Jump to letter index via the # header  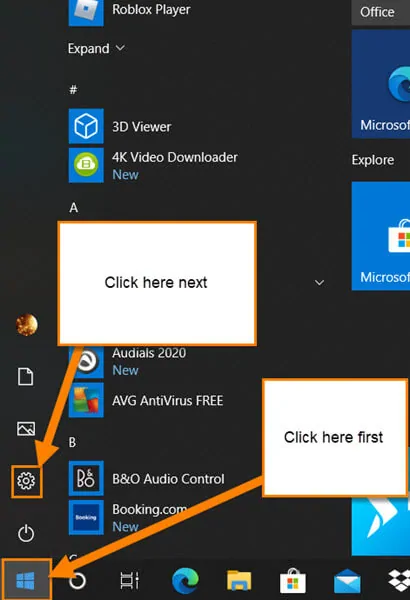(x=74, y=90)
